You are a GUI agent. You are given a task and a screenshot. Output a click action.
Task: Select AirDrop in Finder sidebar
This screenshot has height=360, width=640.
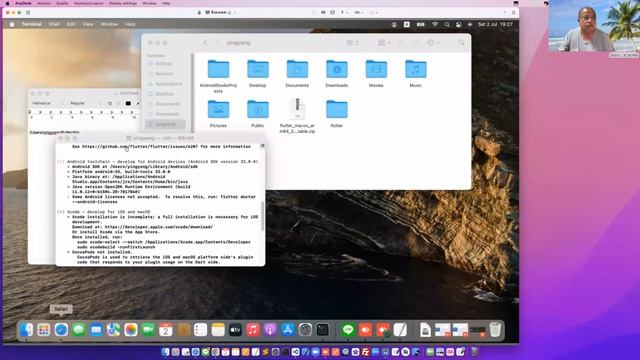(164, 64)
